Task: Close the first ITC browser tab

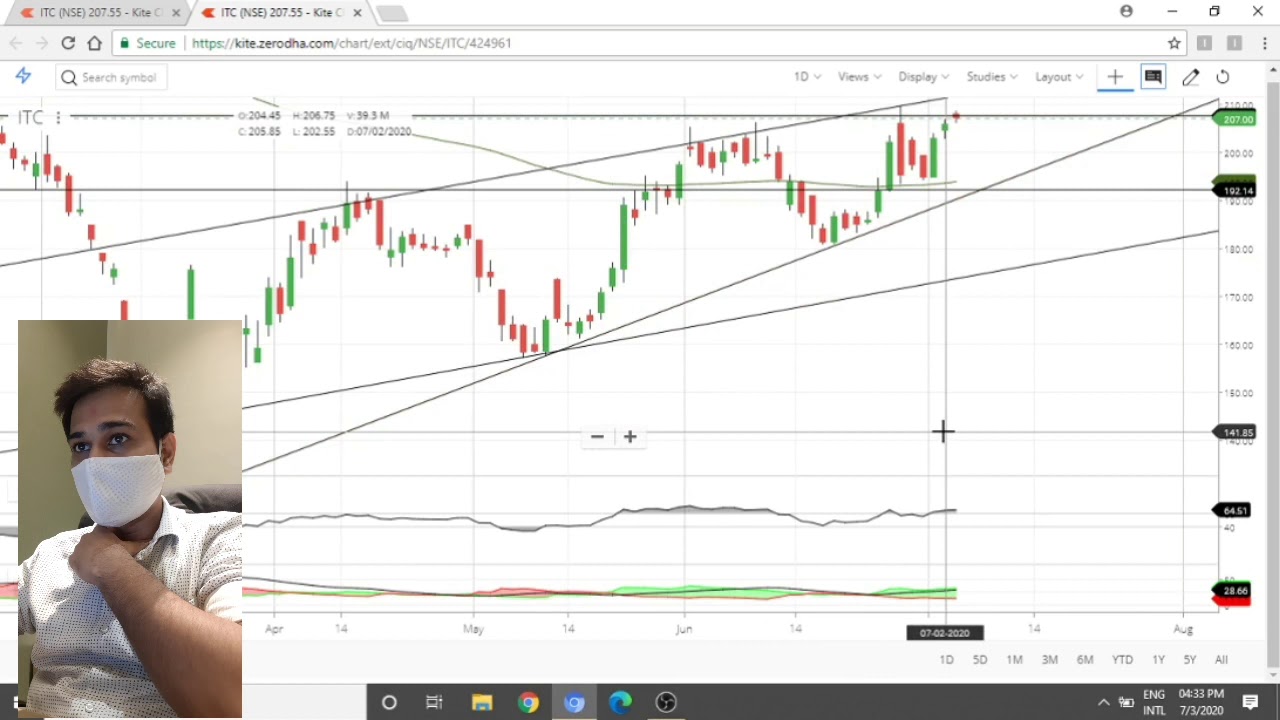Action: [175, 13]
